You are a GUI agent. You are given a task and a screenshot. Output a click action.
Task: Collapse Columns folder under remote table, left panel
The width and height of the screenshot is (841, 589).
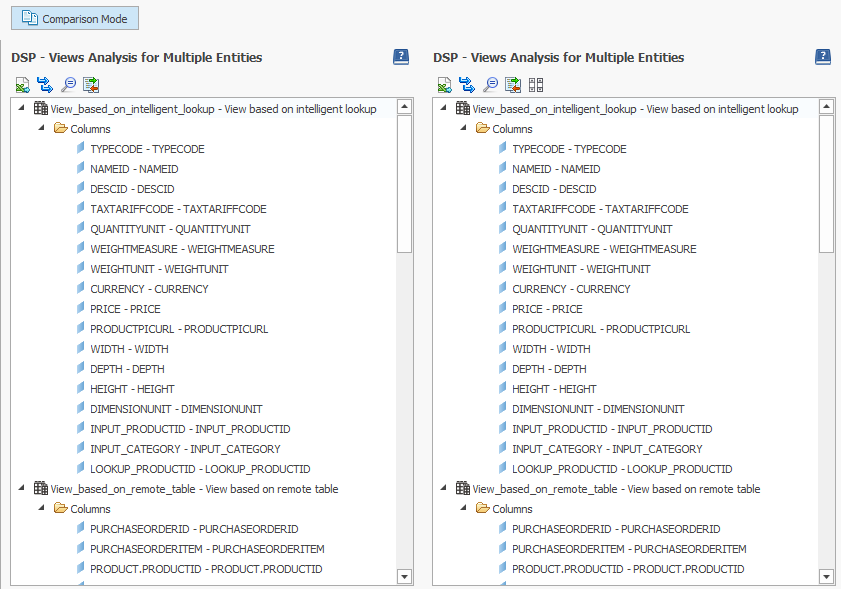(x=42, y=509)
